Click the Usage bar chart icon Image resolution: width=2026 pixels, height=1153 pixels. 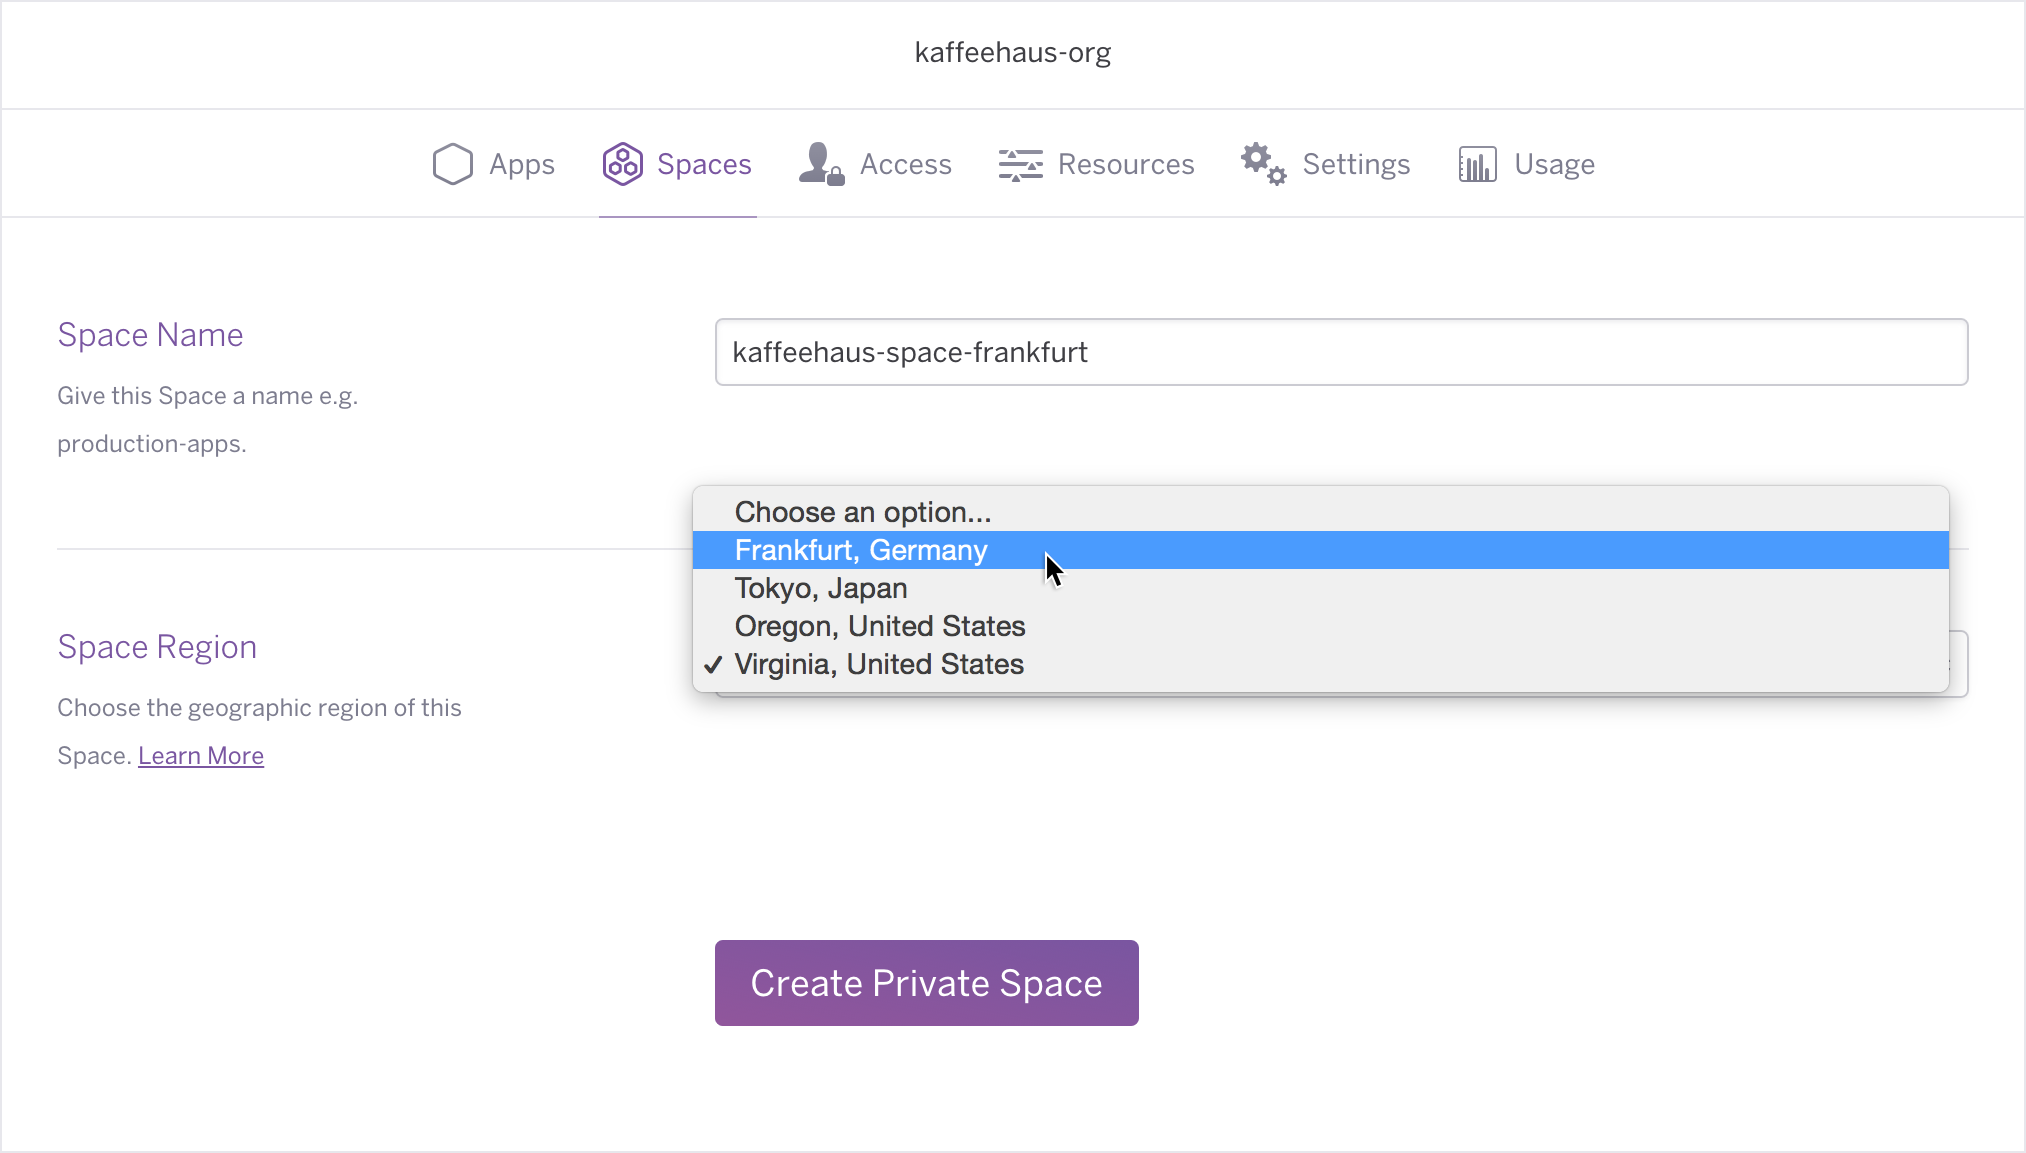1477,164
